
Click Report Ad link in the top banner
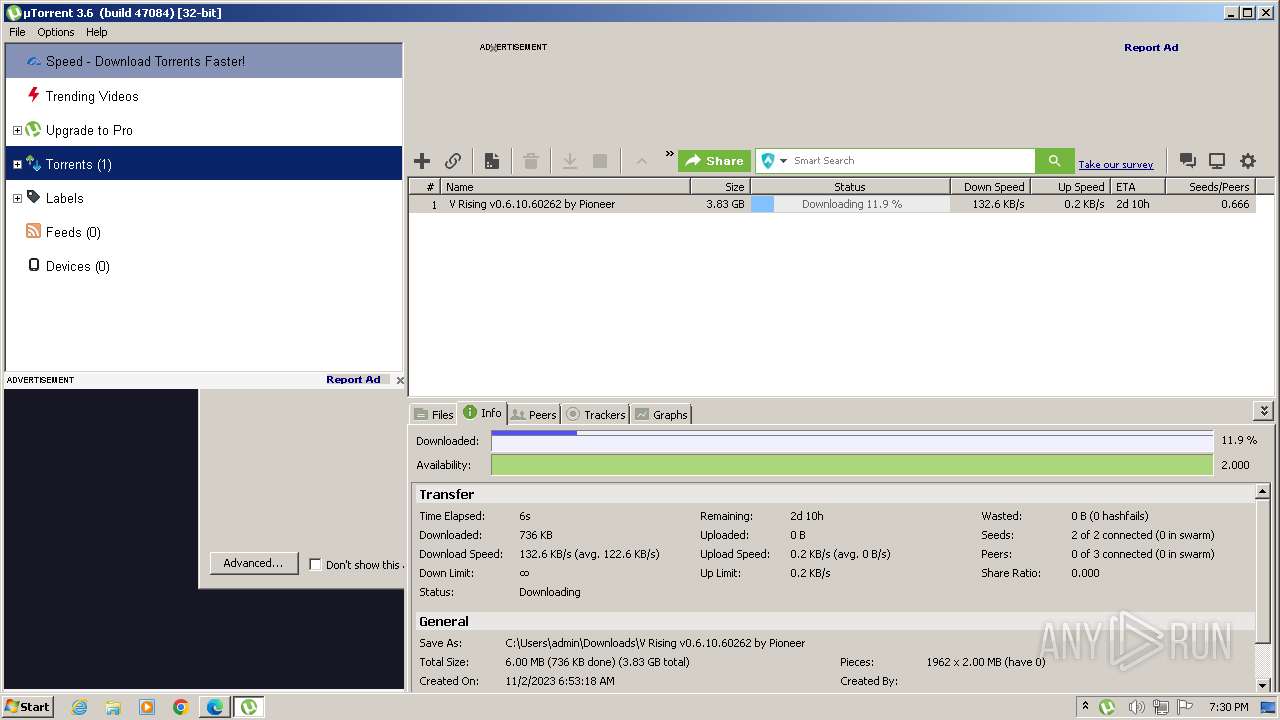tap(1151, 48)
